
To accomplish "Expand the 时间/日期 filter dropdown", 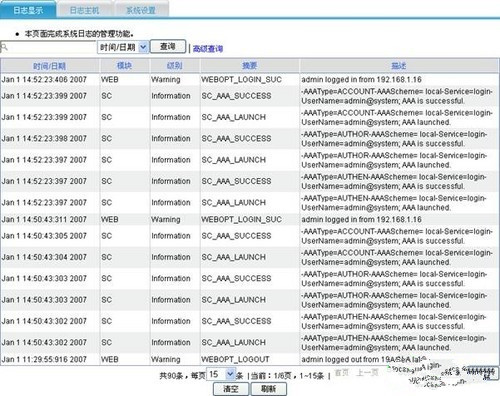I will pyautogui.click(x=122, y=47).
